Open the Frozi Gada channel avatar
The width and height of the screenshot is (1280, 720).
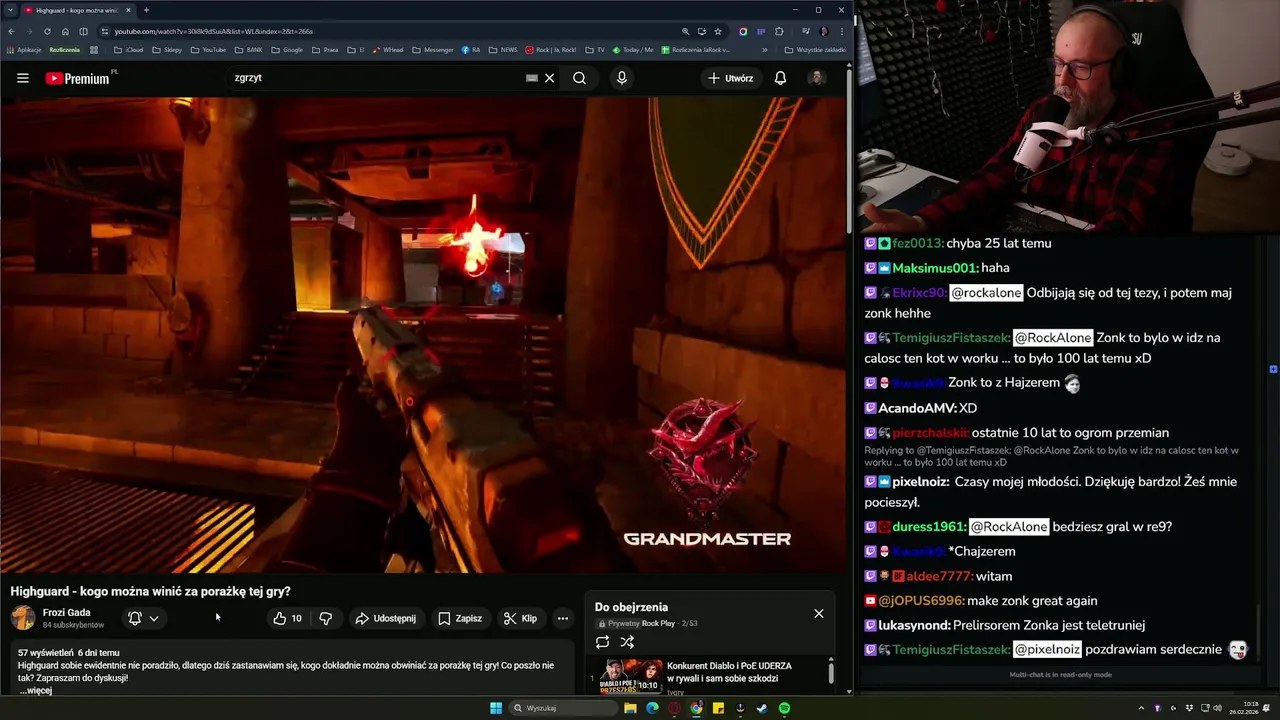[x=23, y=618]
